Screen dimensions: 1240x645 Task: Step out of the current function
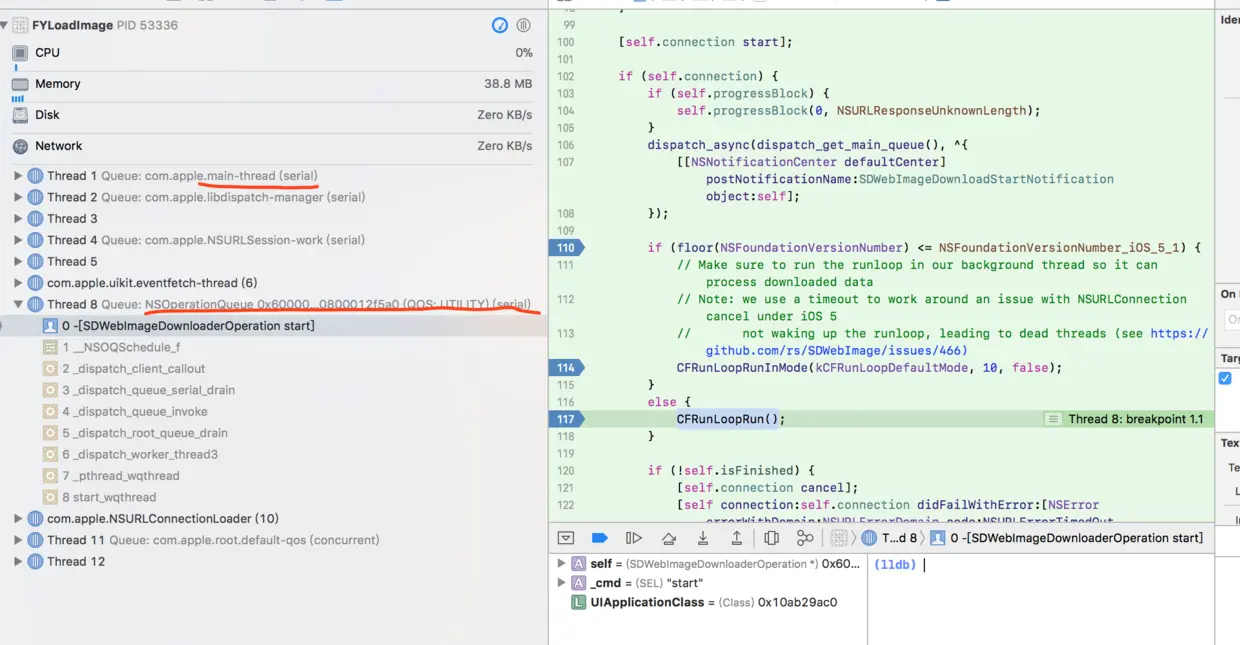(737, 538)
